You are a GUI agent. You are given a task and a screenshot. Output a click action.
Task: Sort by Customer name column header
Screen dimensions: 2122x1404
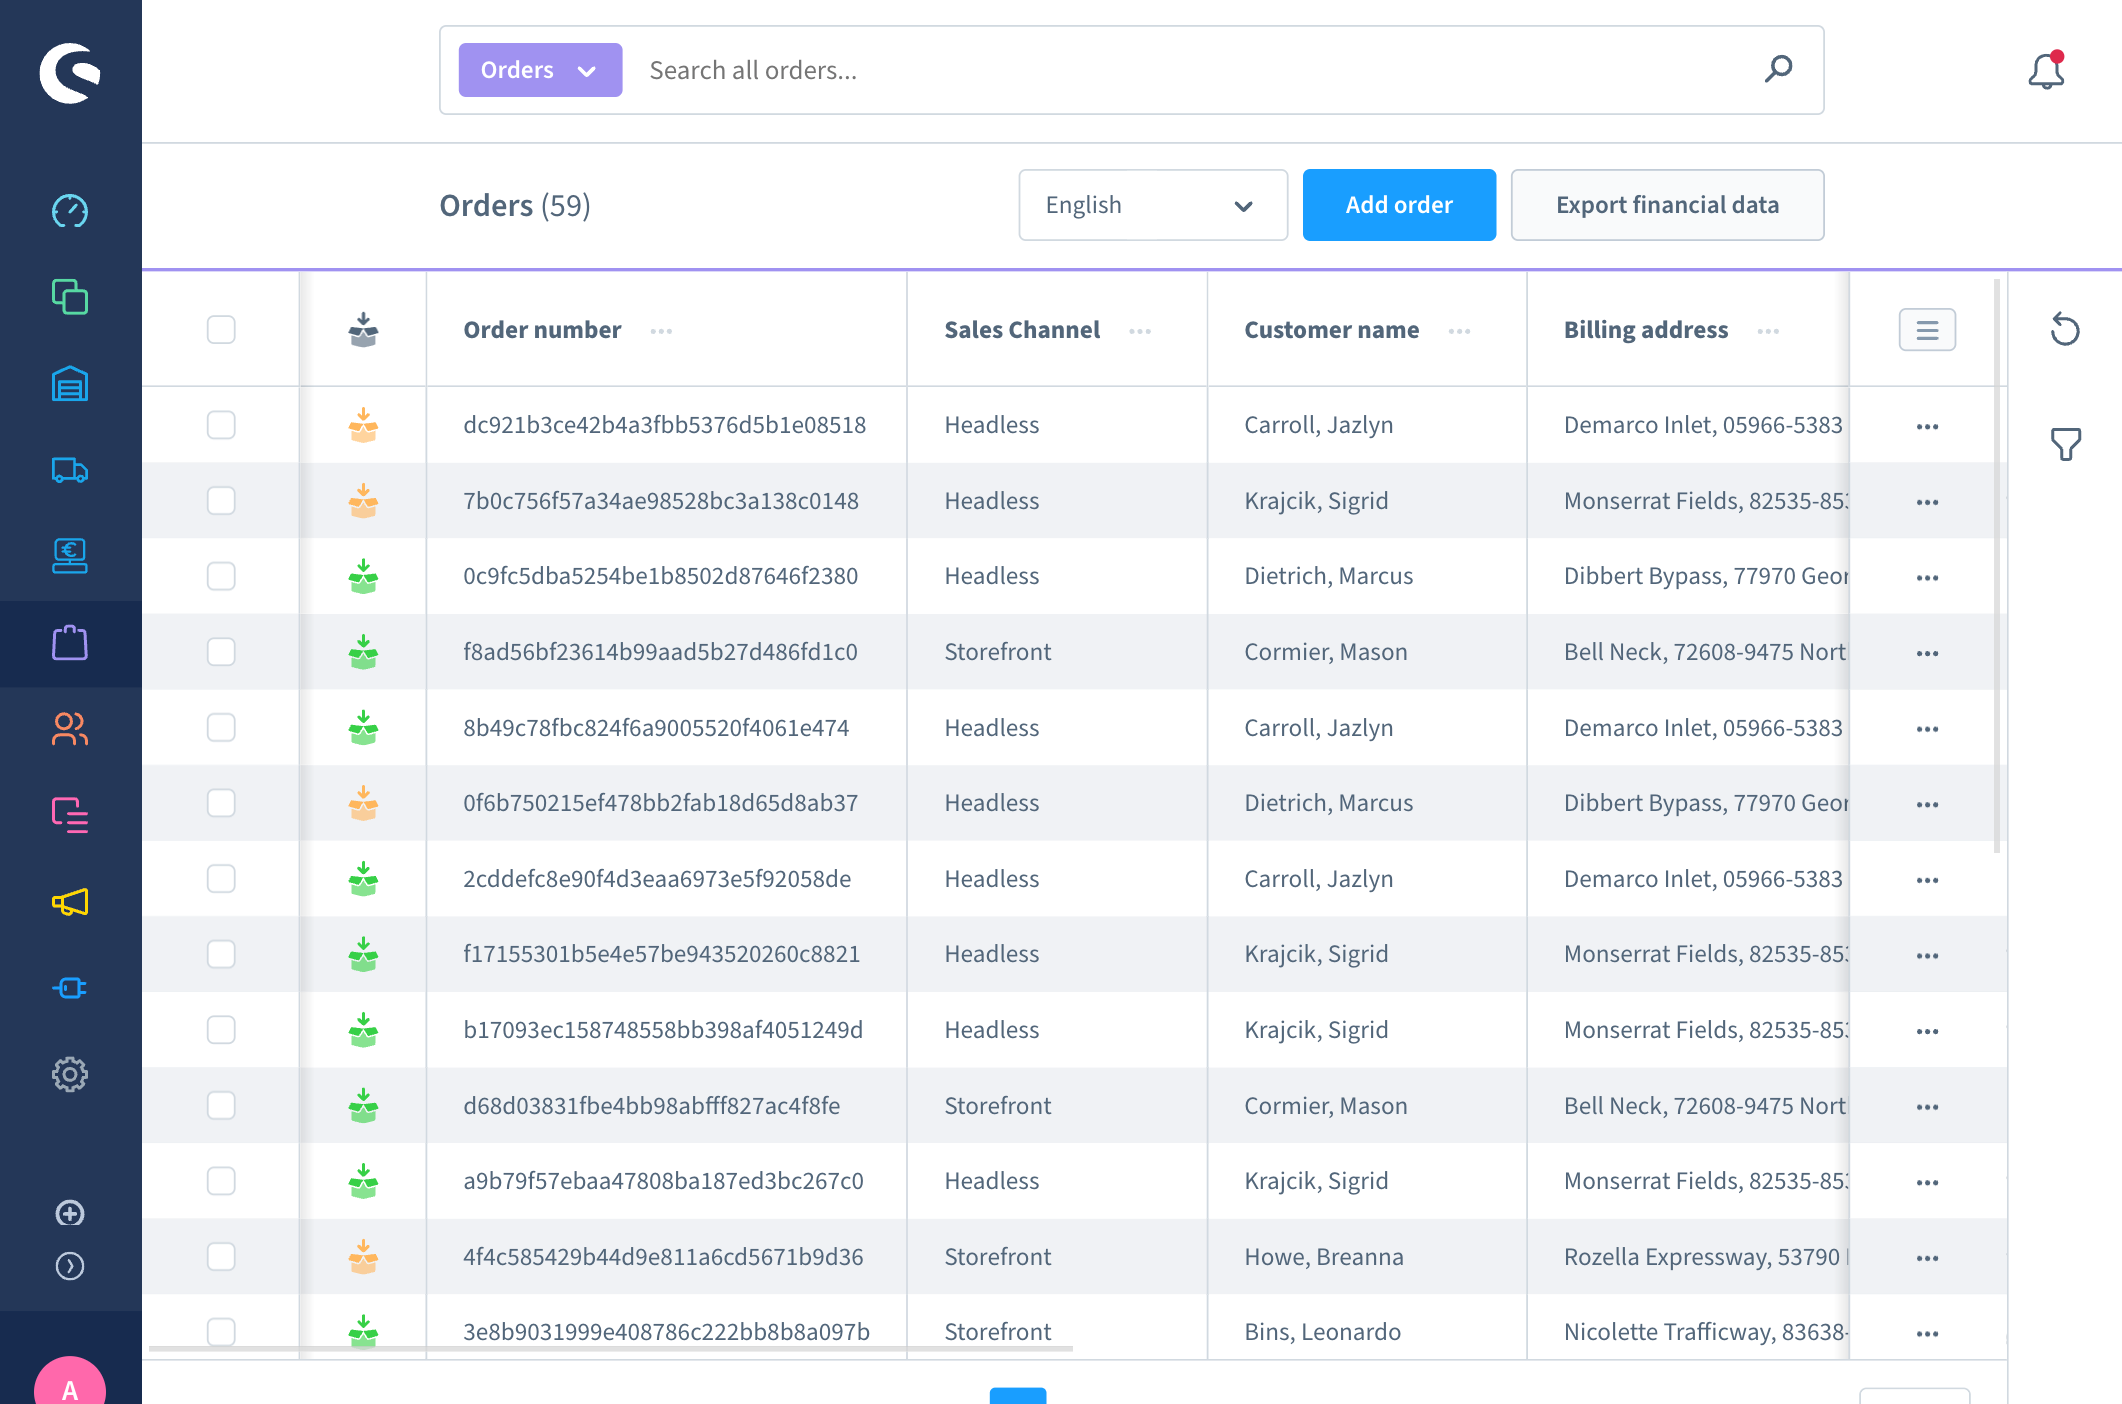(1331, 330)
